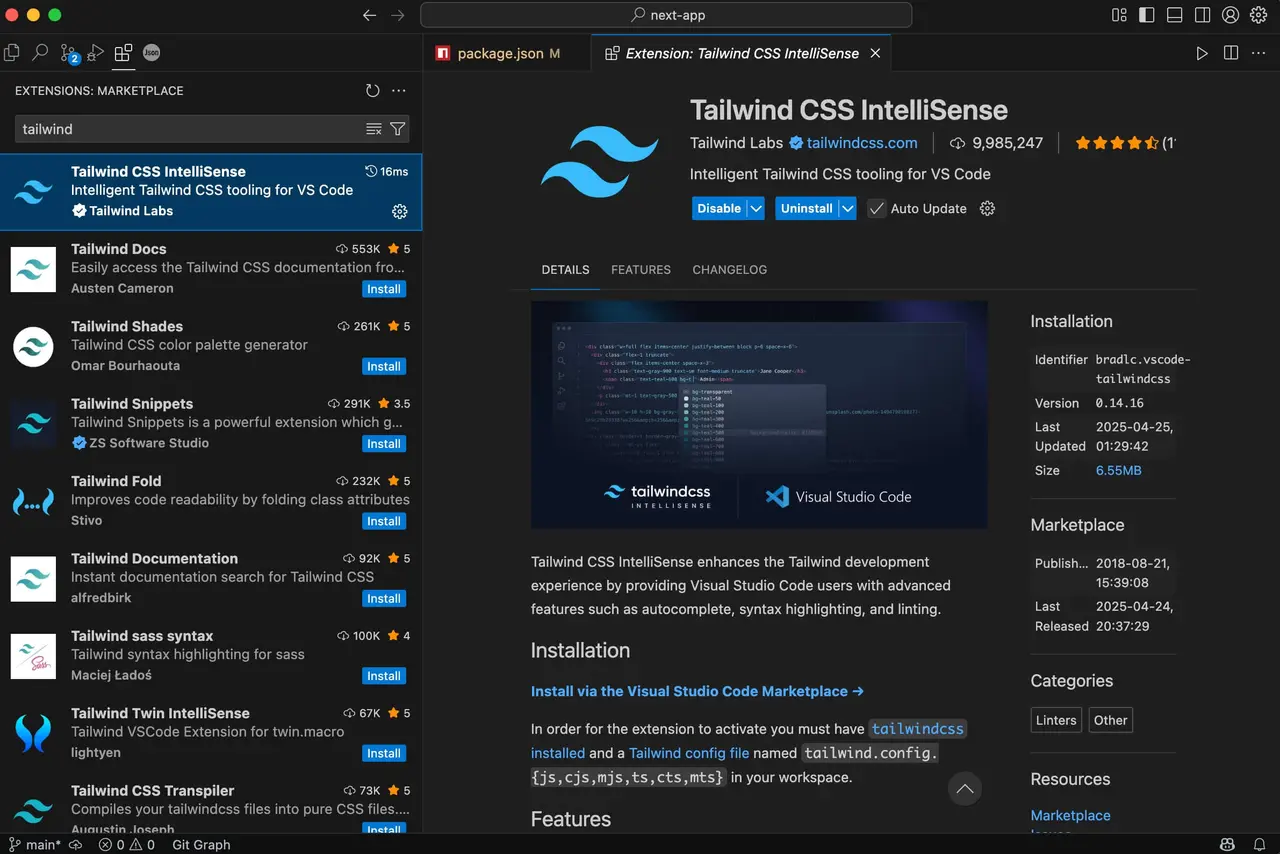1280x854 pixels.
Task: Open notifications bell in status bar
Action: [1261, 844]
